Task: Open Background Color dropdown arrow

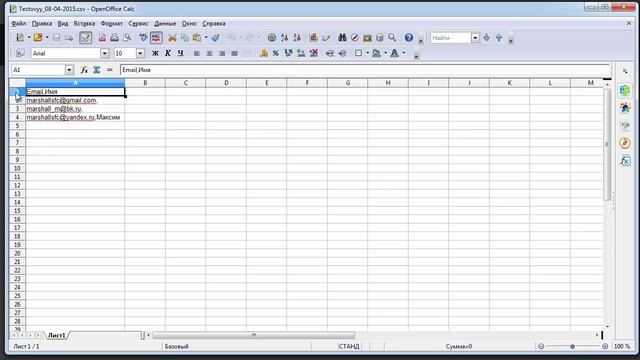Action: [x=385, y=53]
